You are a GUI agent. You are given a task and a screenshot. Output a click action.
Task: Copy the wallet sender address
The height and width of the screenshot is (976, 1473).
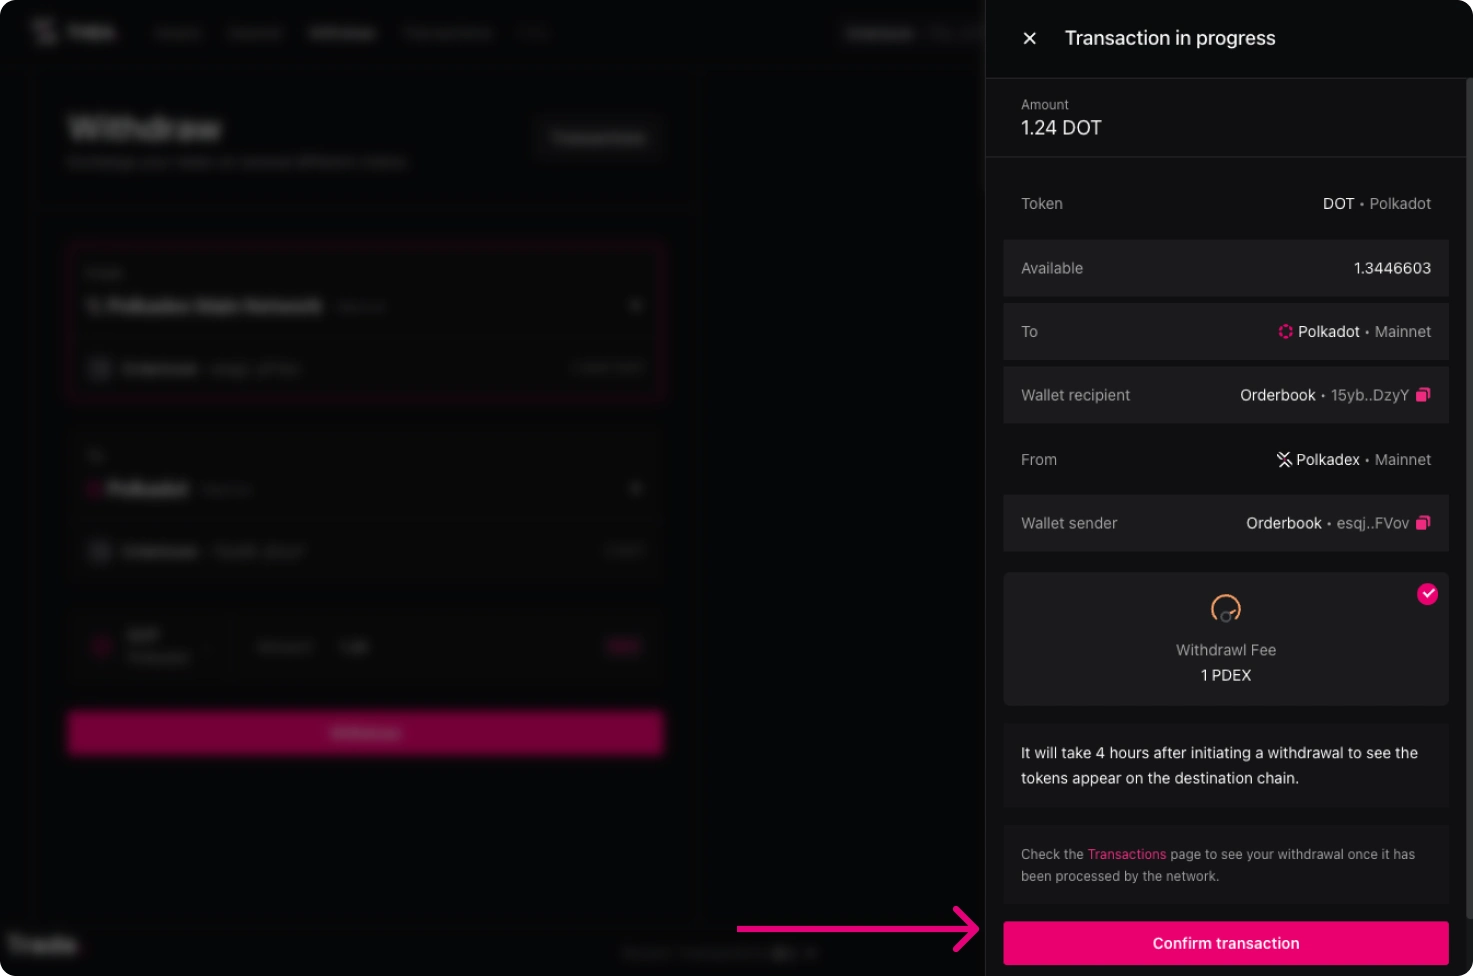point(1423,523)
